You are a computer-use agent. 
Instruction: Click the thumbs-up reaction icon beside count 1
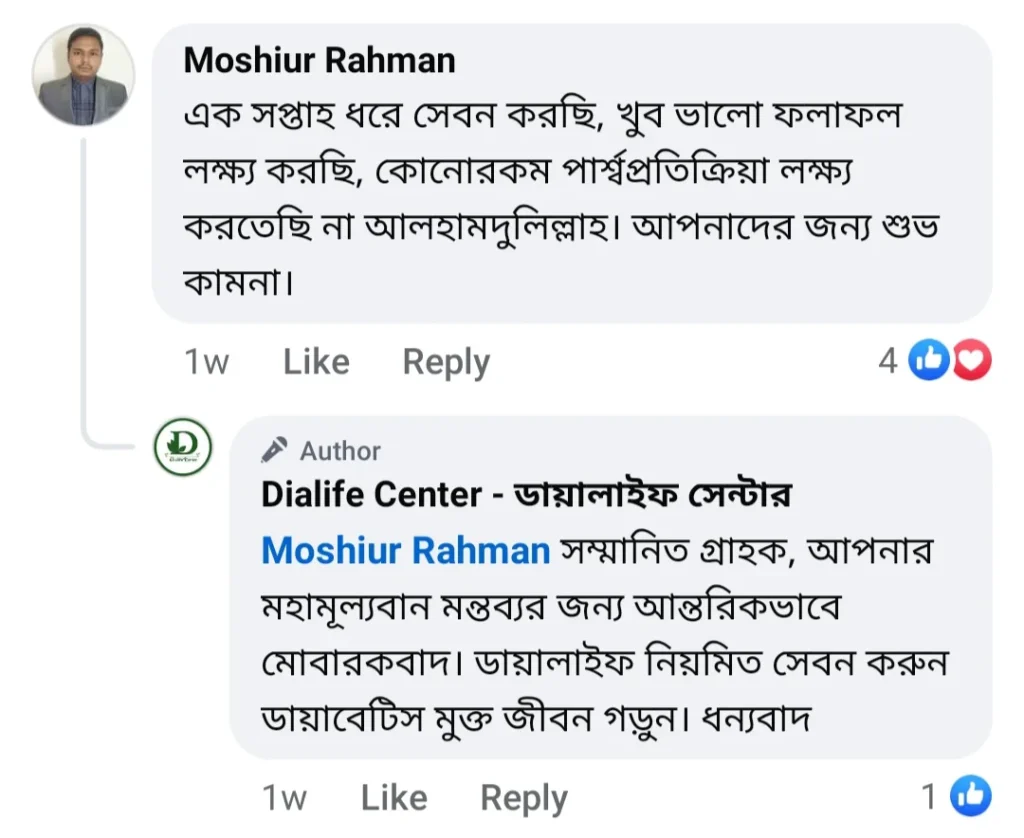(970, 796)
